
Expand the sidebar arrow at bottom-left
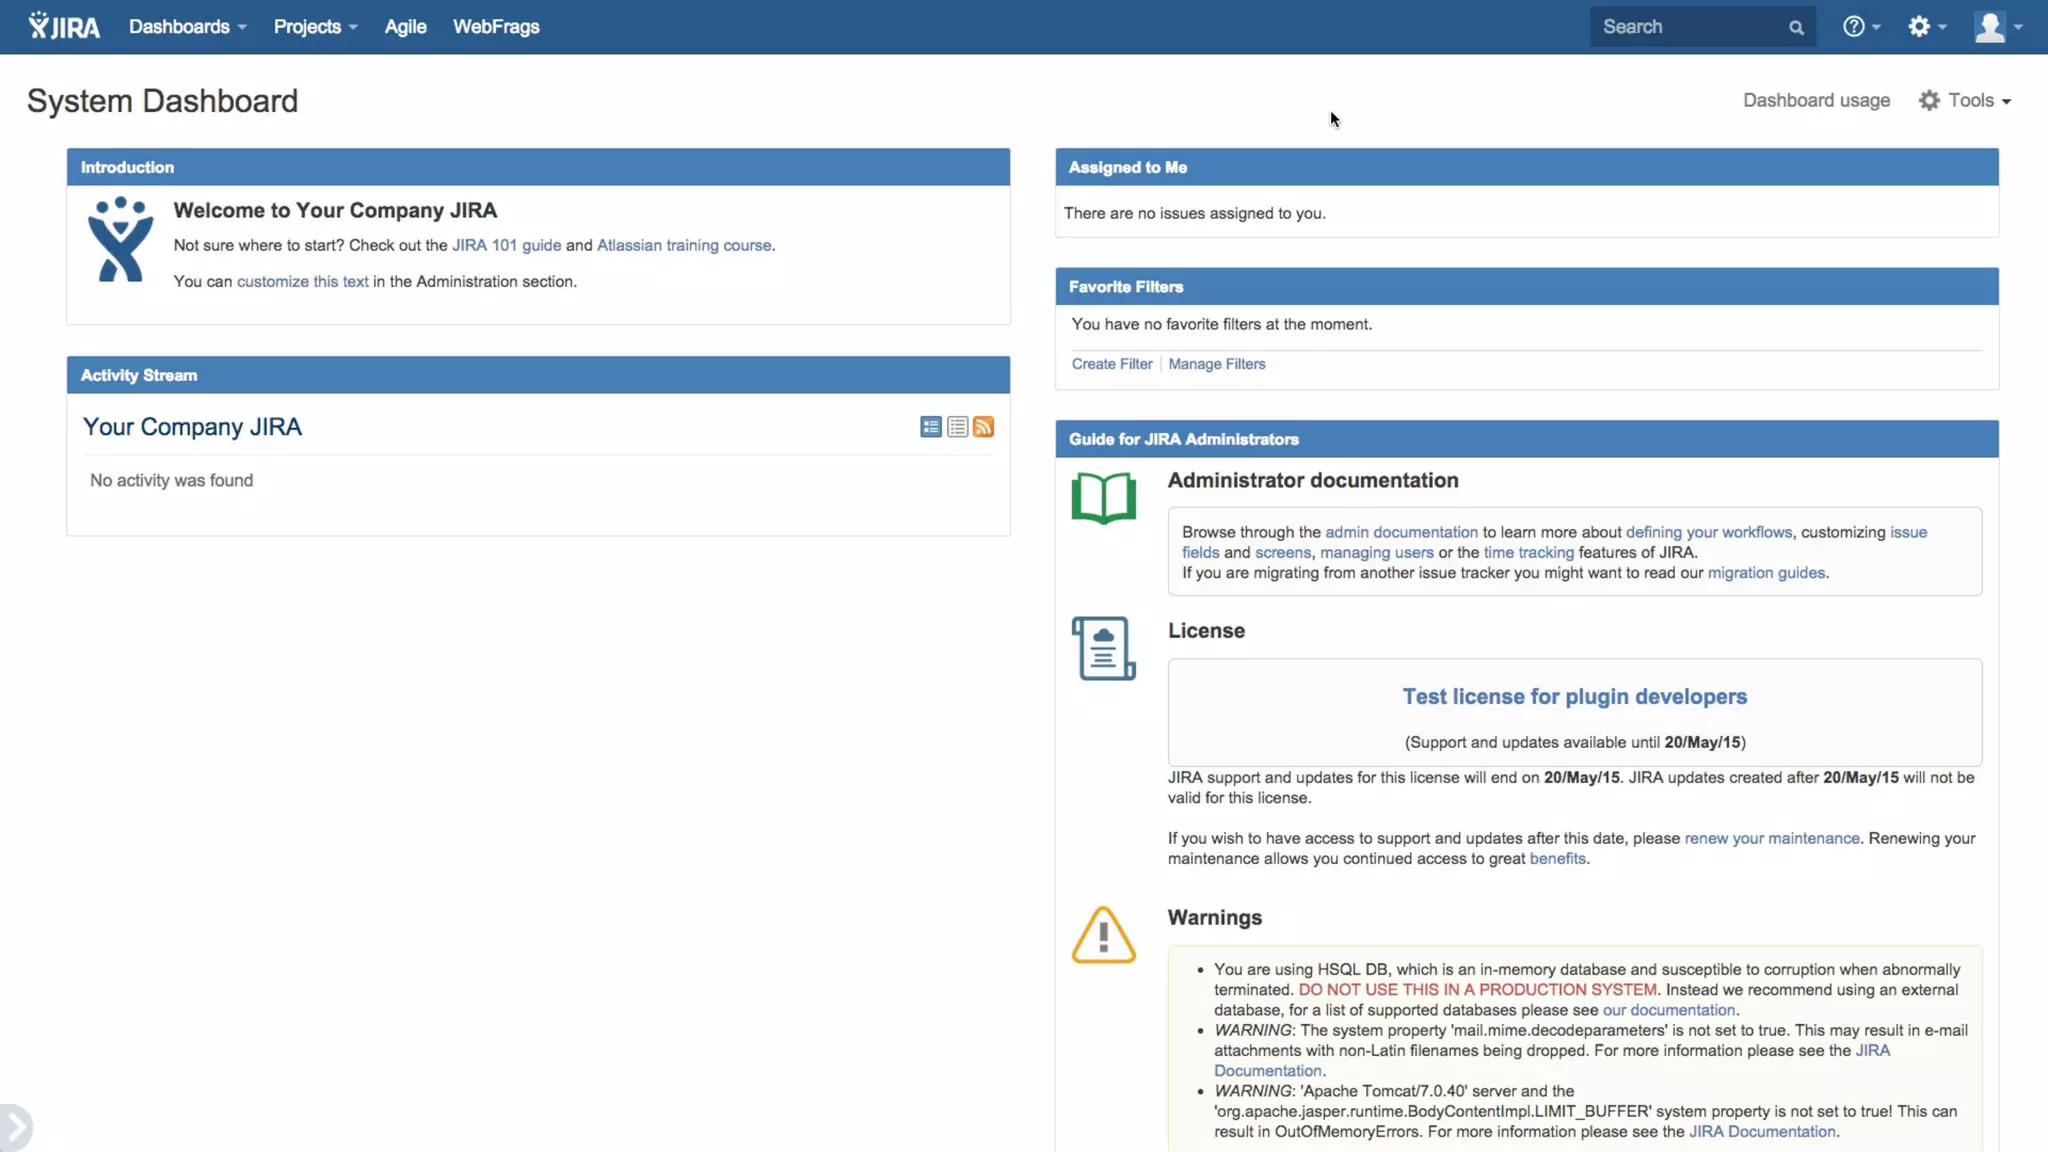pyautogui.click(x=16, y=1127)
